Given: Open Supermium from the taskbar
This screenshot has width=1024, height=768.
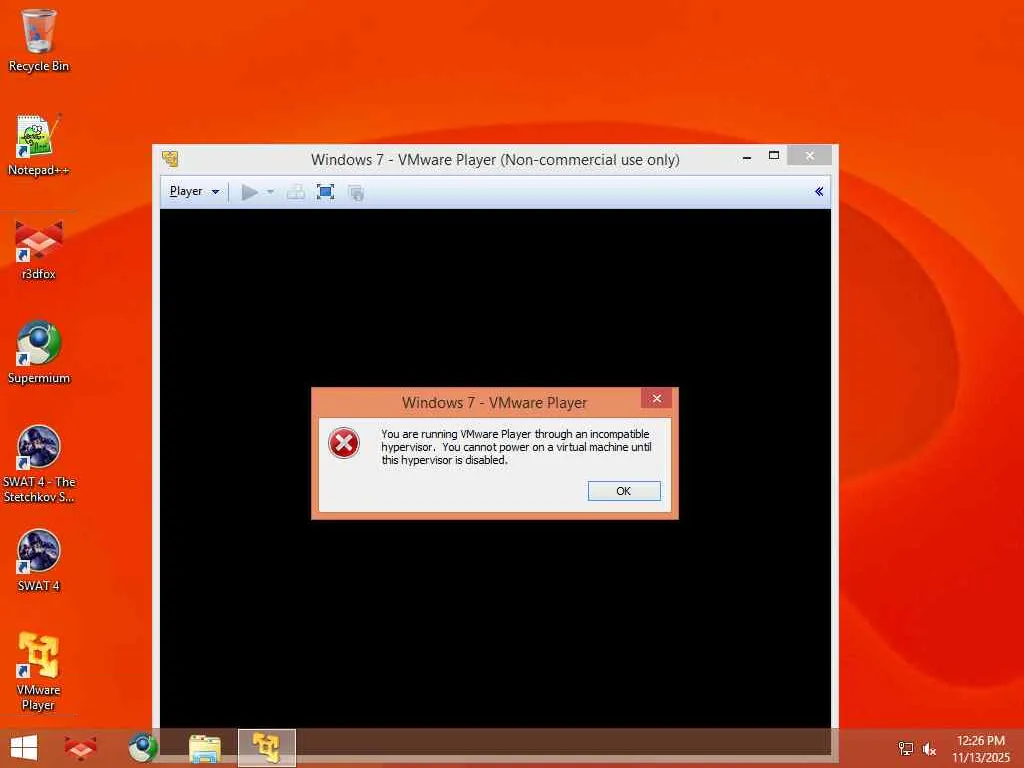Looking at the screenshot, I should click(143, 748).
